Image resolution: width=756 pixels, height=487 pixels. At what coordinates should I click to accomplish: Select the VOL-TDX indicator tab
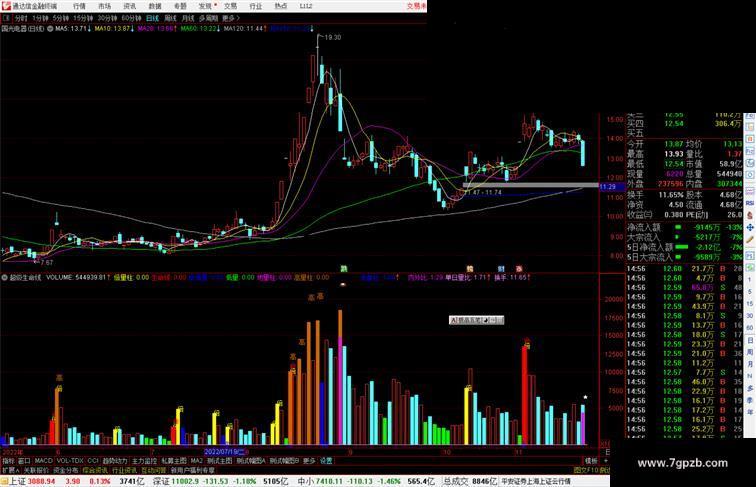[70, 461]
